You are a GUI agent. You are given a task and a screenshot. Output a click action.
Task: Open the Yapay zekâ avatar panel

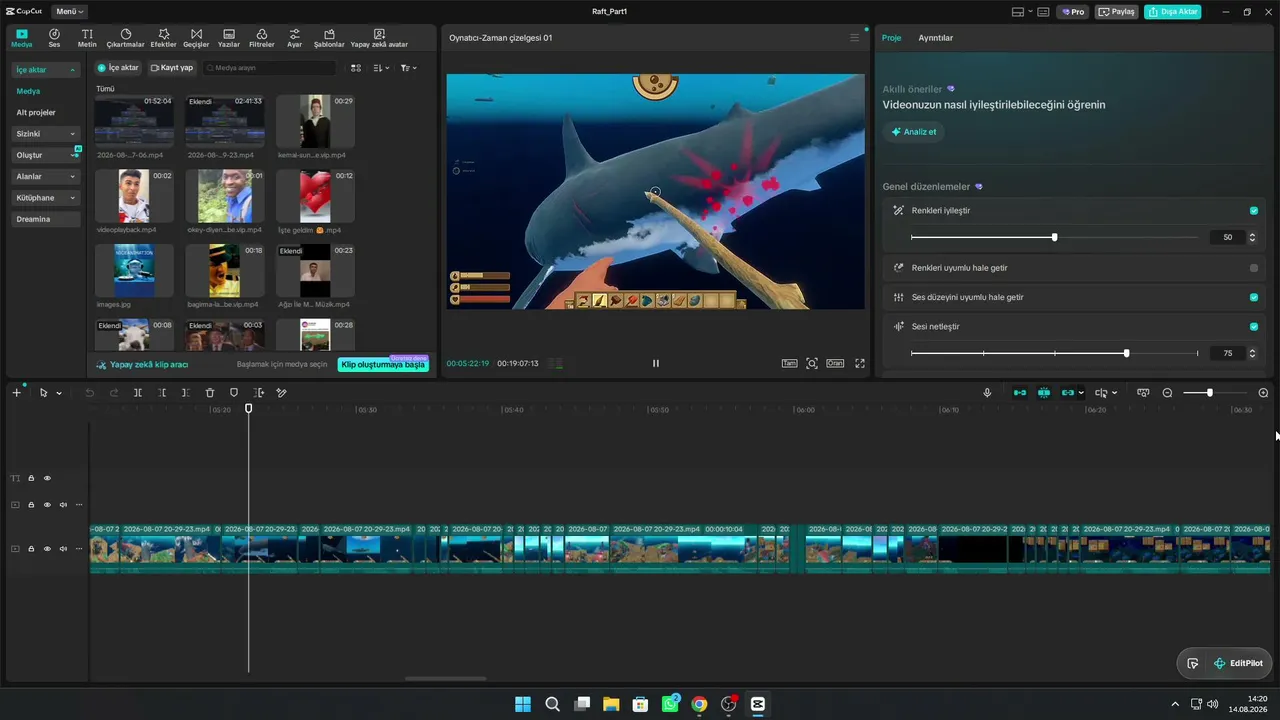click(x=379, y=38)
